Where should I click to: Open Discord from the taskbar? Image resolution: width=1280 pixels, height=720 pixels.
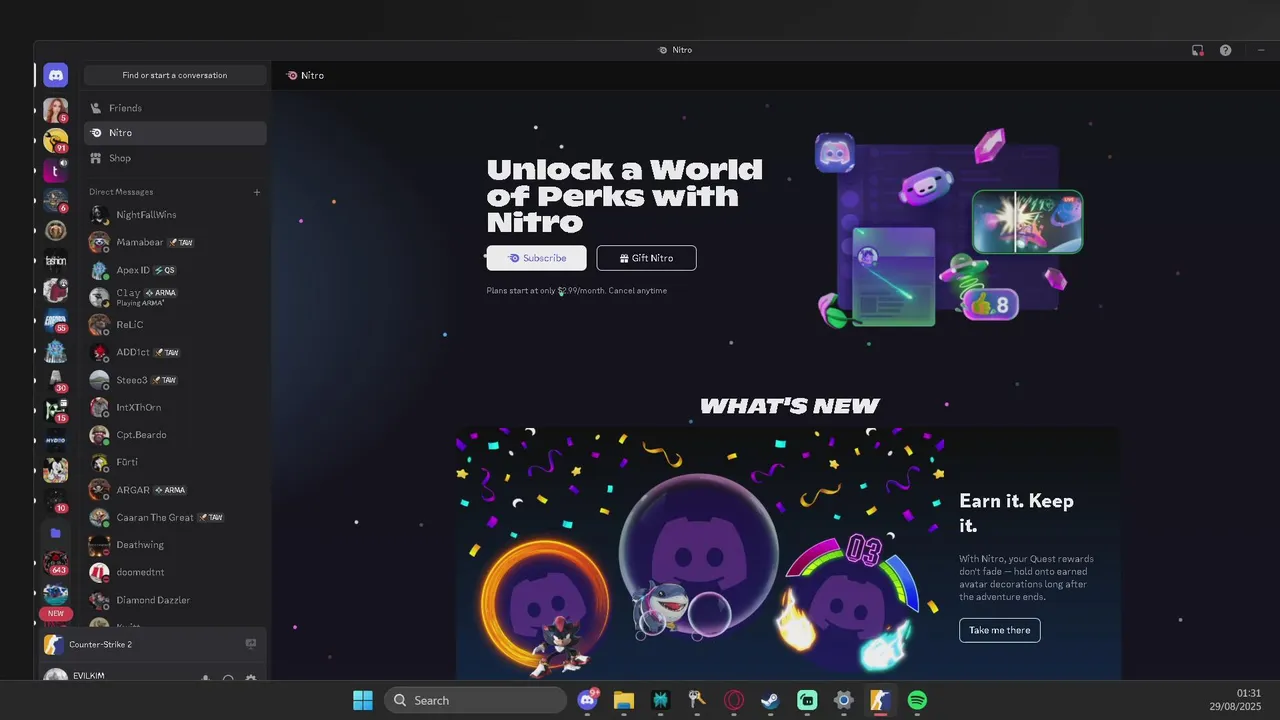click(x=588, y=700)
